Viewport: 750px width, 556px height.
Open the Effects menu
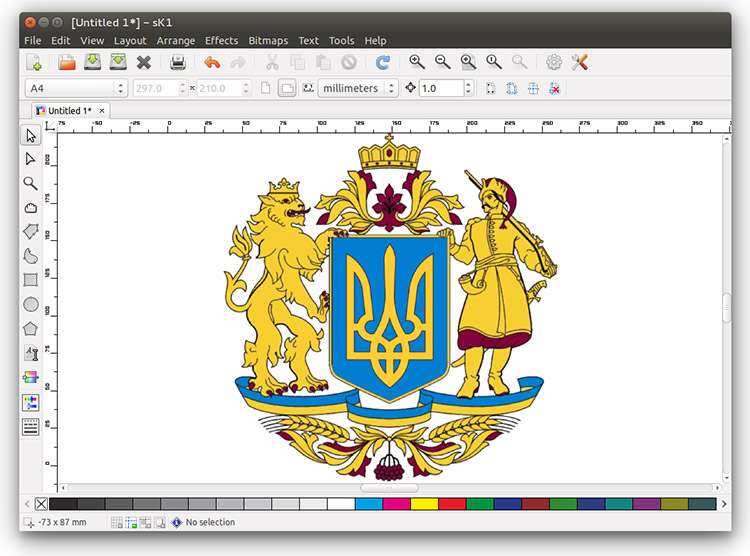(221, 41)
